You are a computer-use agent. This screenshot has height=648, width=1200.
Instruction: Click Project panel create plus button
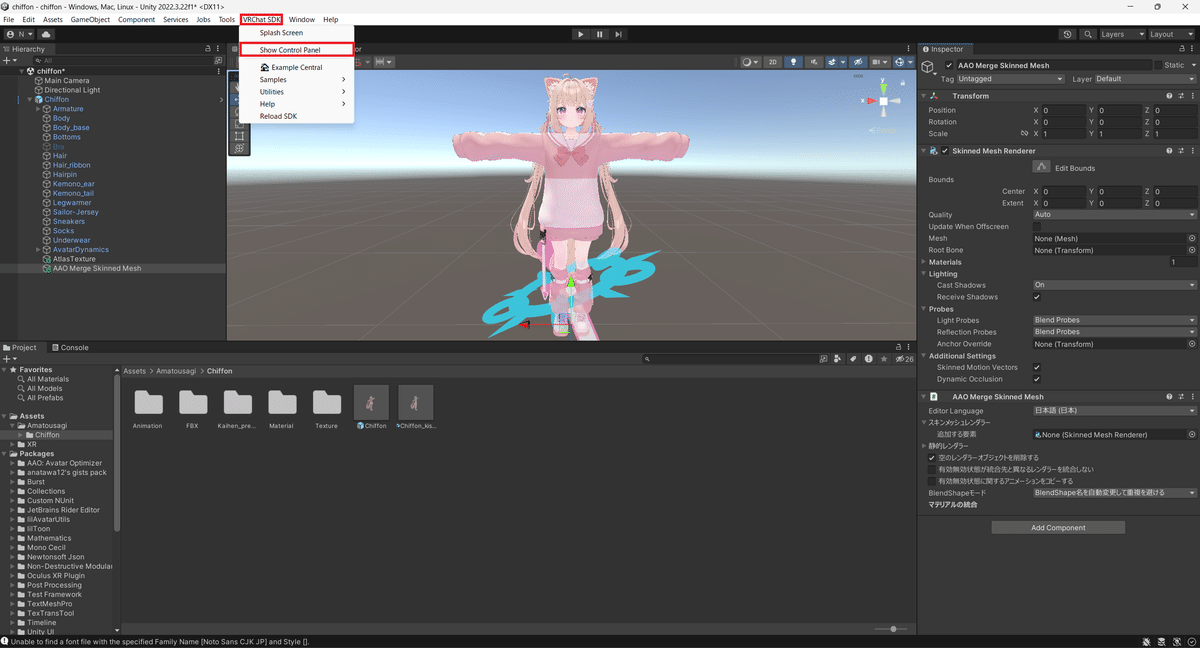click(10, 358)
